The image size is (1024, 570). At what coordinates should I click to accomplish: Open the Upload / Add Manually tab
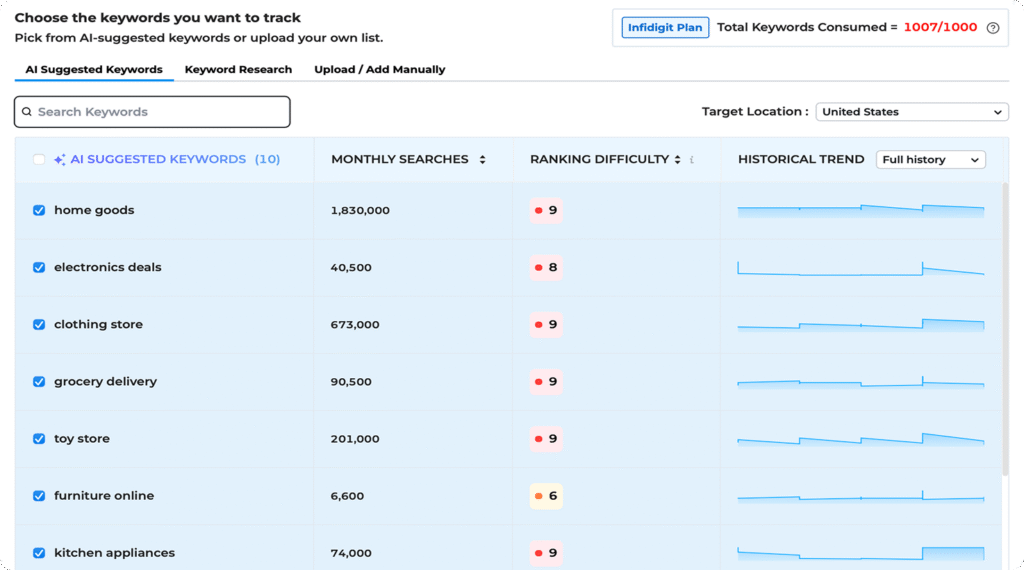[379, 70]
